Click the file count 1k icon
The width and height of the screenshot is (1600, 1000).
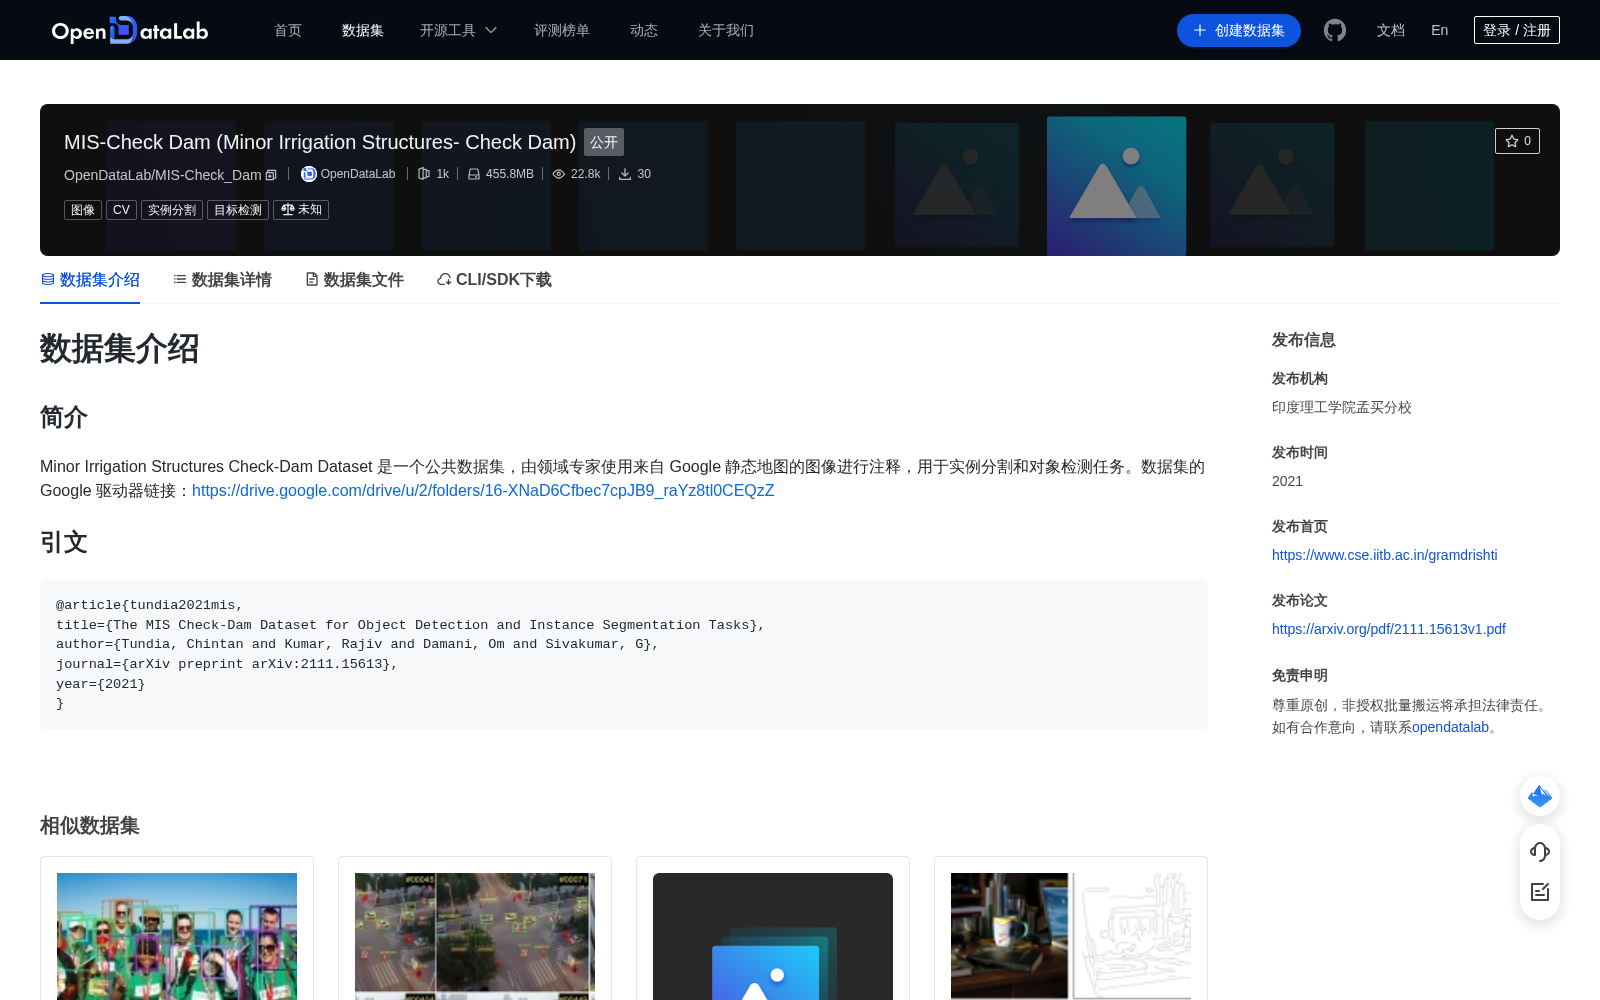[424, 174]
